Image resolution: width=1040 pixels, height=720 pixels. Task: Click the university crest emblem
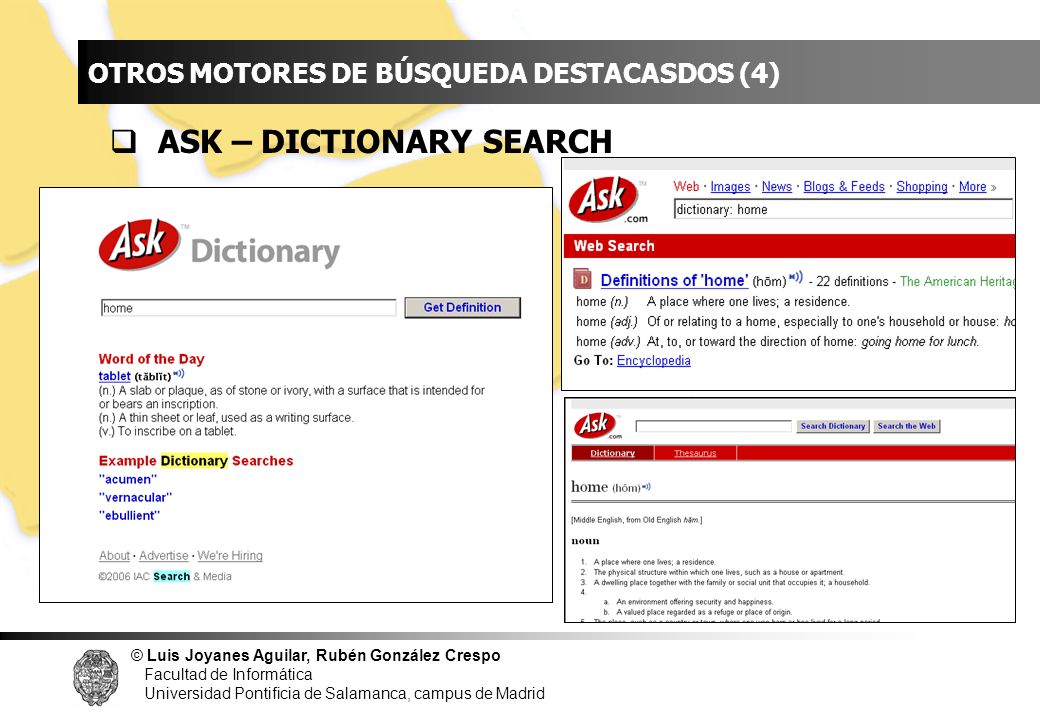(96, 678)
